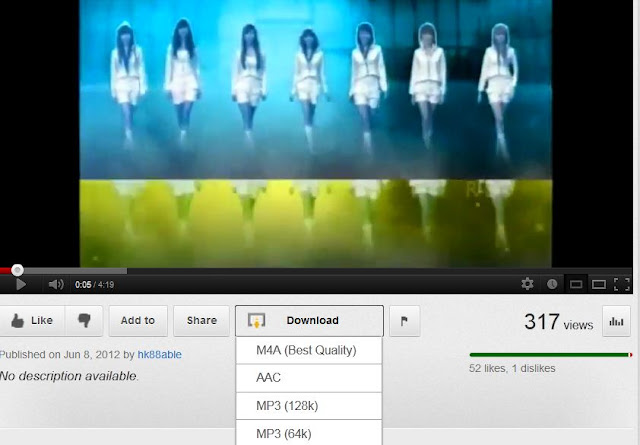Viewport: 640px width, 445px height.
Task: Choose MP3 (128k) download option
Action: 309,406
